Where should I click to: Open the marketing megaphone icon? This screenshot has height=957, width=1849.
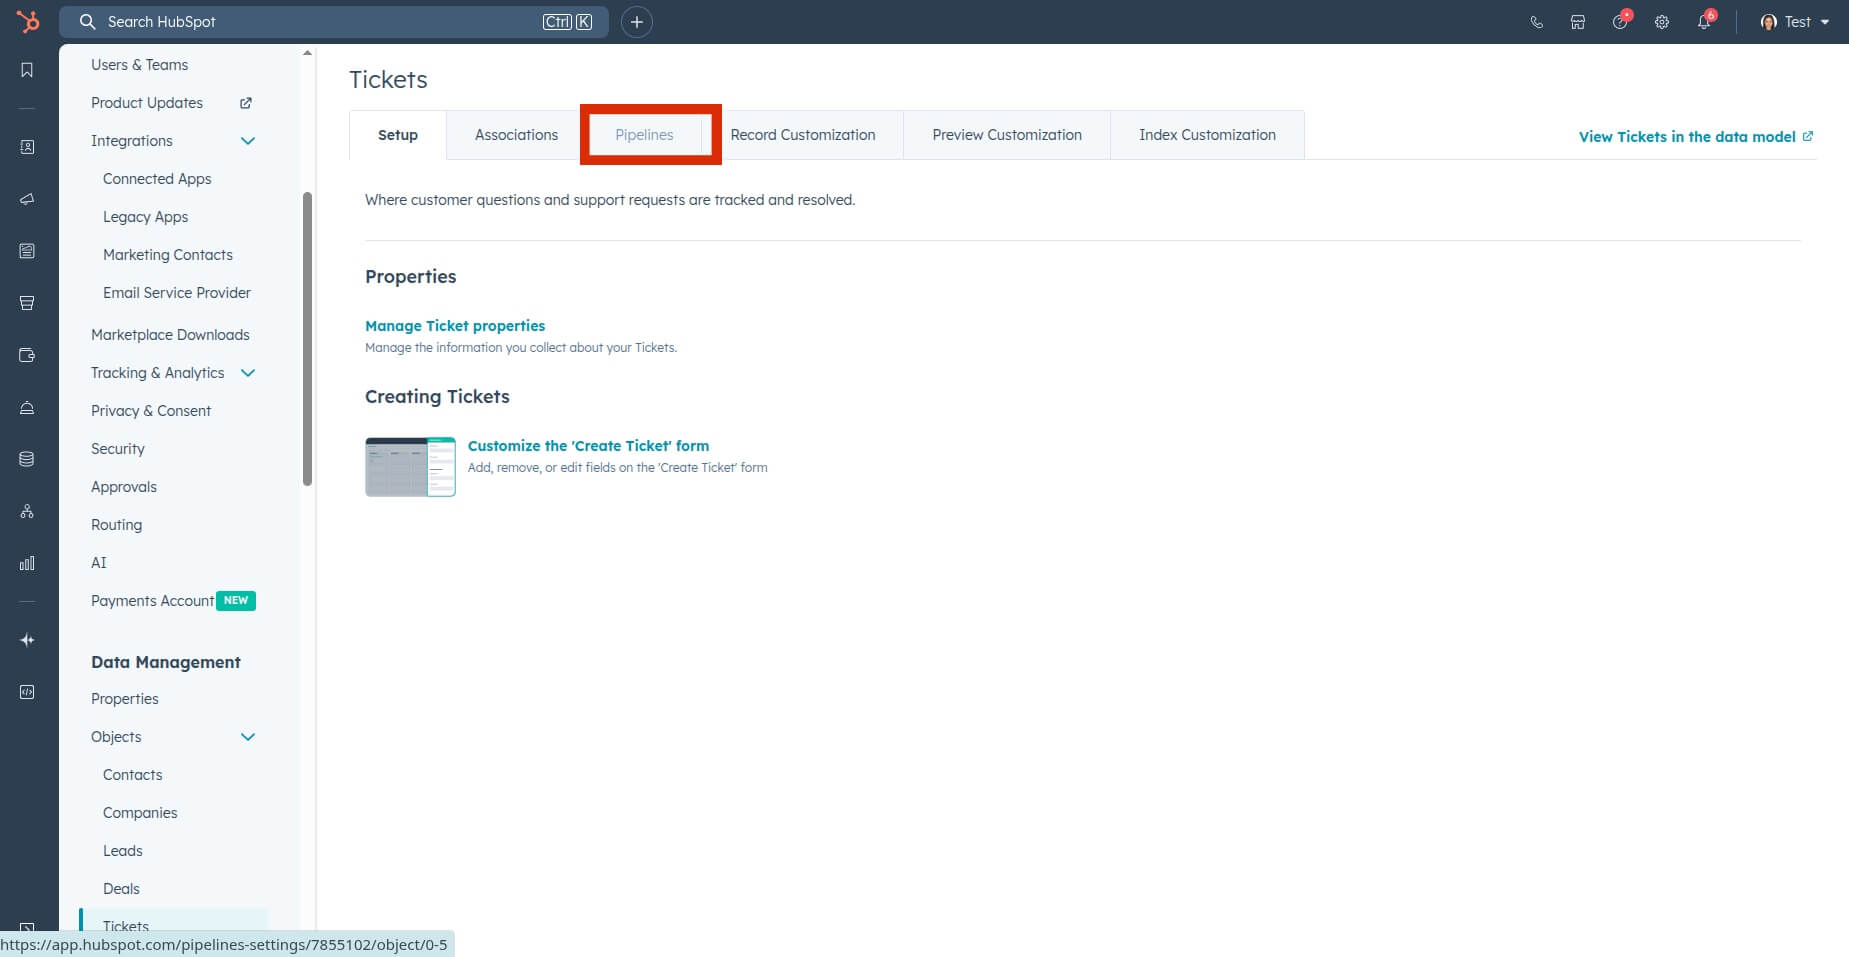point(27,199)
